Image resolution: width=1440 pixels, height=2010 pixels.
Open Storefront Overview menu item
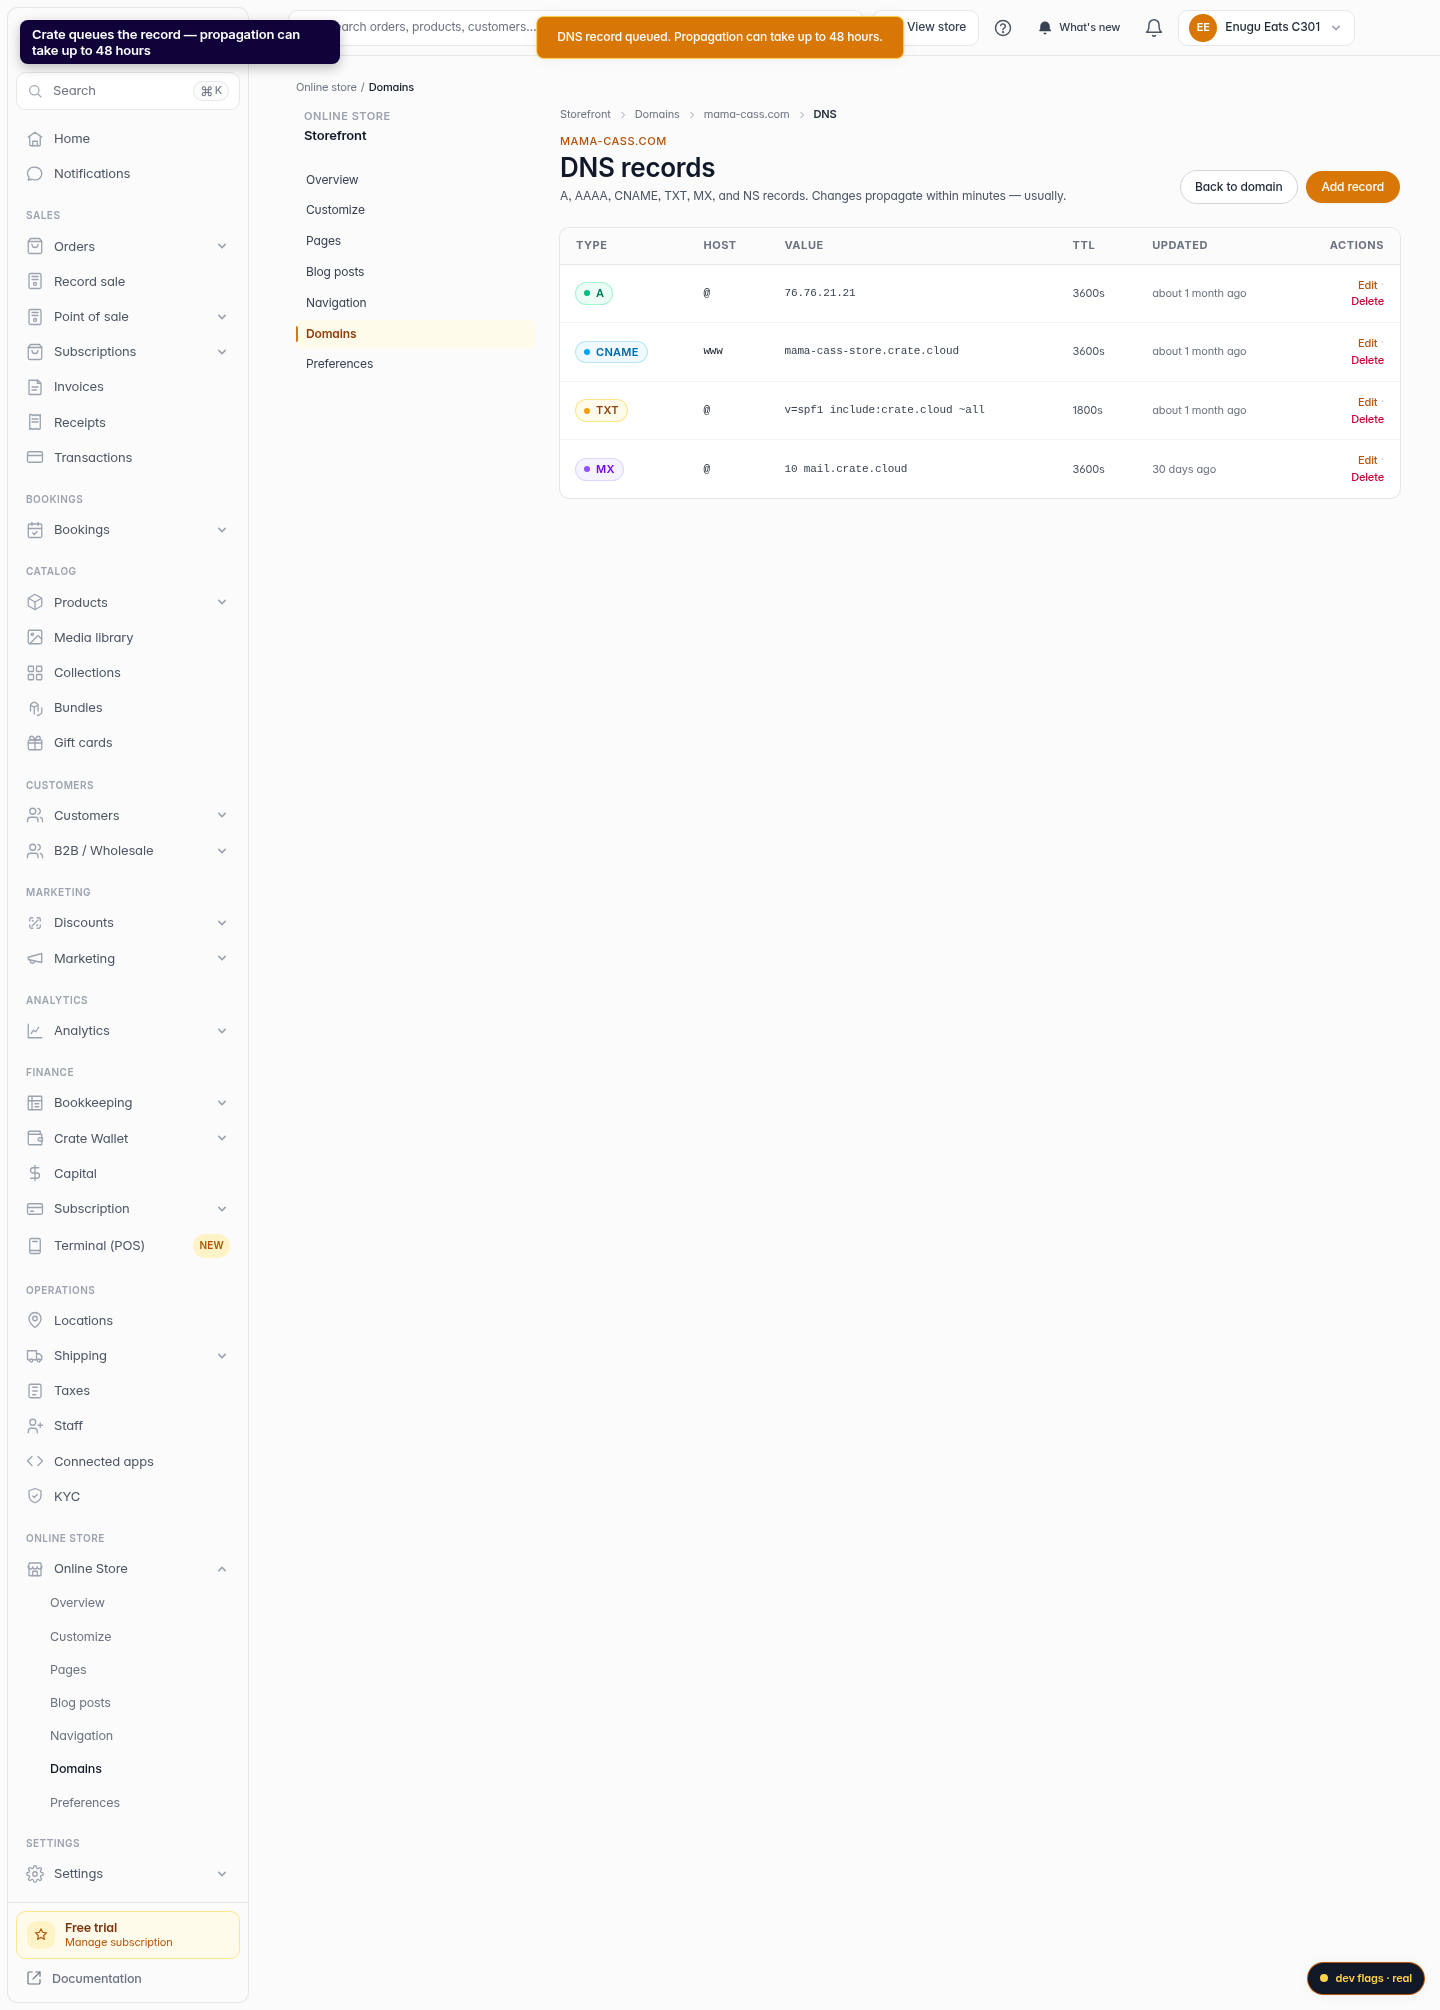click(x=332, y=180)
